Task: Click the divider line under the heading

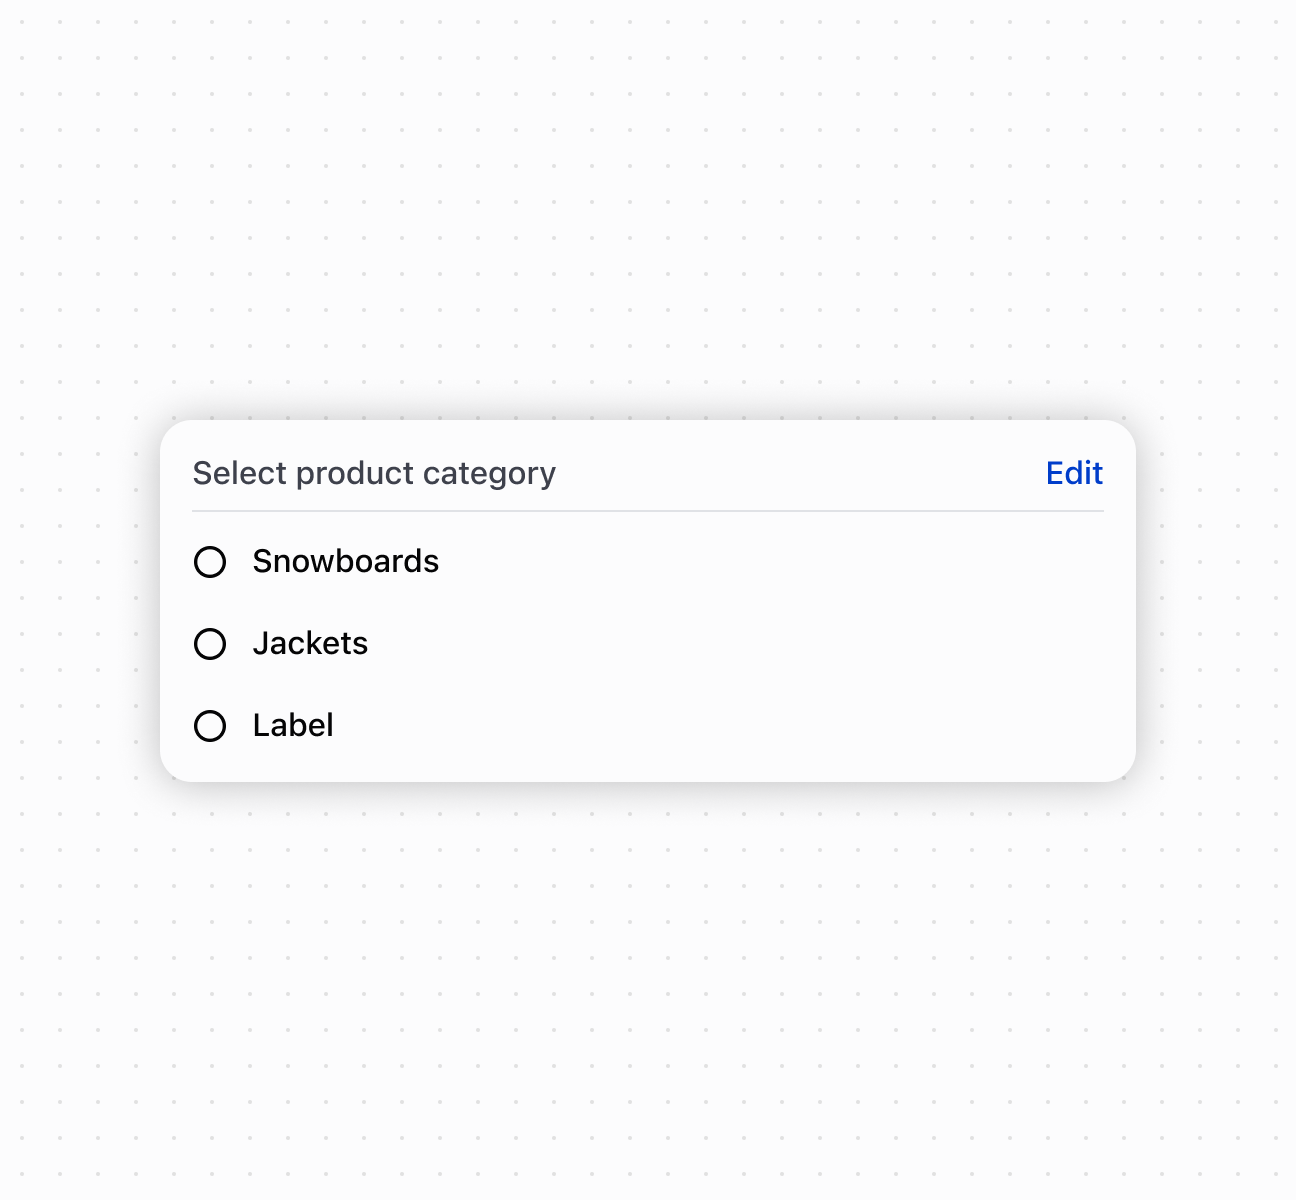Action: click(648, 511)
